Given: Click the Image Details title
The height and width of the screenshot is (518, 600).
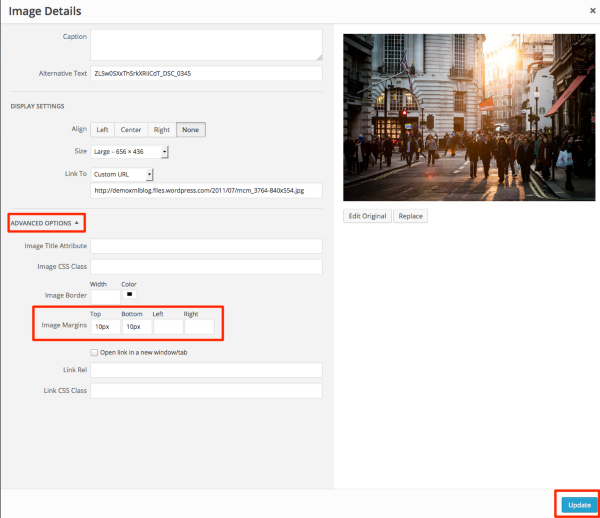Looking at the screenshot, I should pos(45,11).
